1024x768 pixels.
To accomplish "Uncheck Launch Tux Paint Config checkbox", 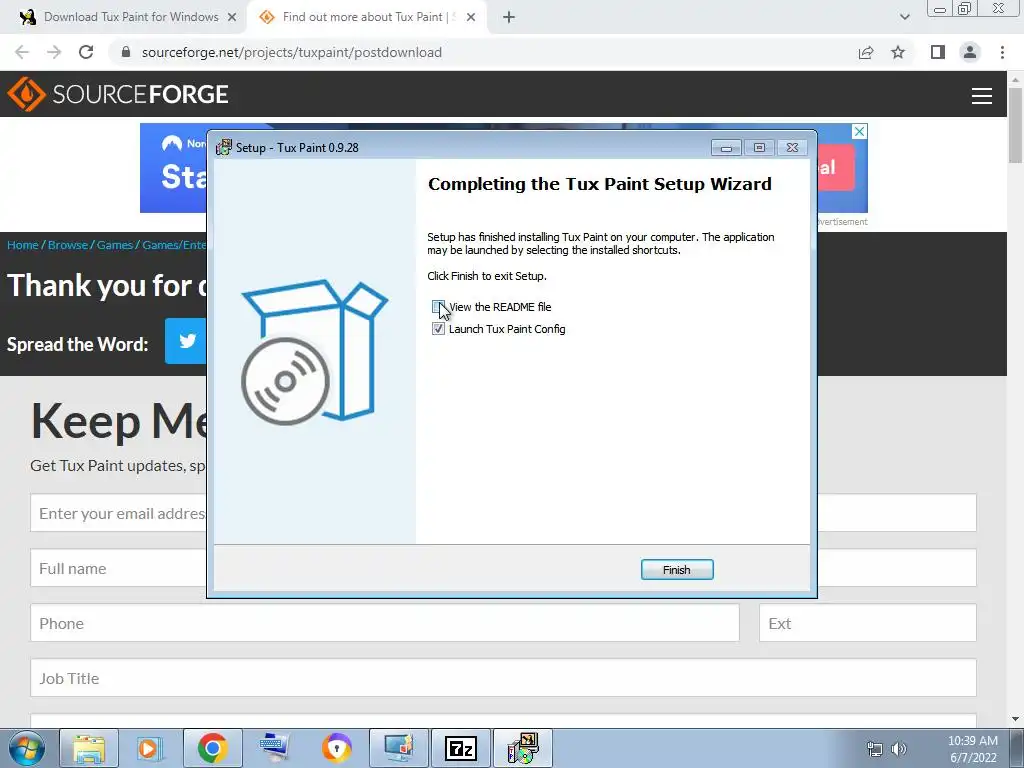I will (438, 329).
